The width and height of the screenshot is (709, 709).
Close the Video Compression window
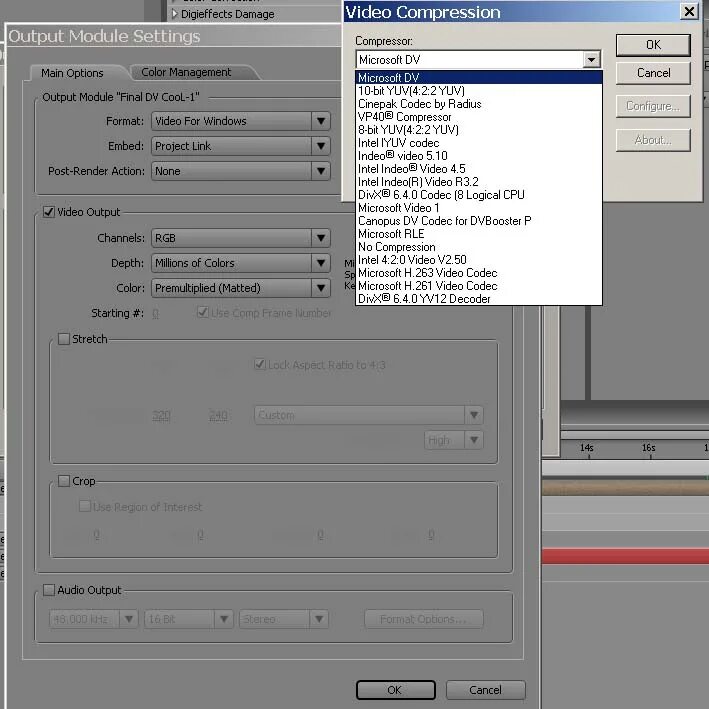[689, 11]
